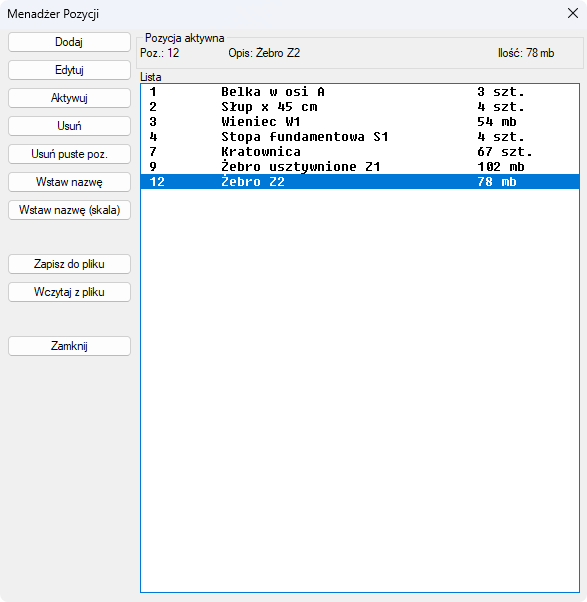Save list via Zapisz do pliku

tap(69, 264)
